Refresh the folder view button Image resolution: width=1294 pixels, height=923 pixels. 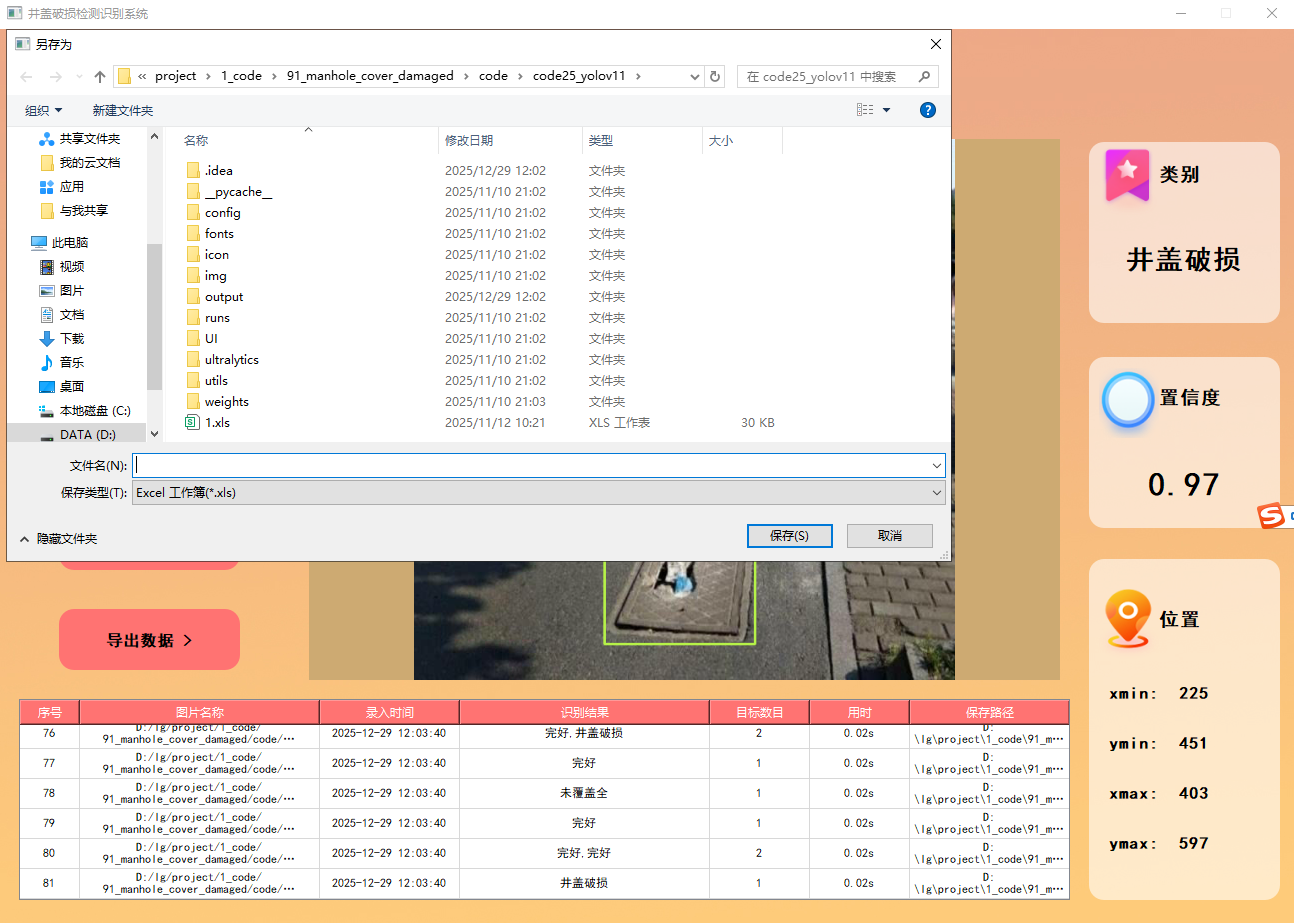[x=715, y=76]
